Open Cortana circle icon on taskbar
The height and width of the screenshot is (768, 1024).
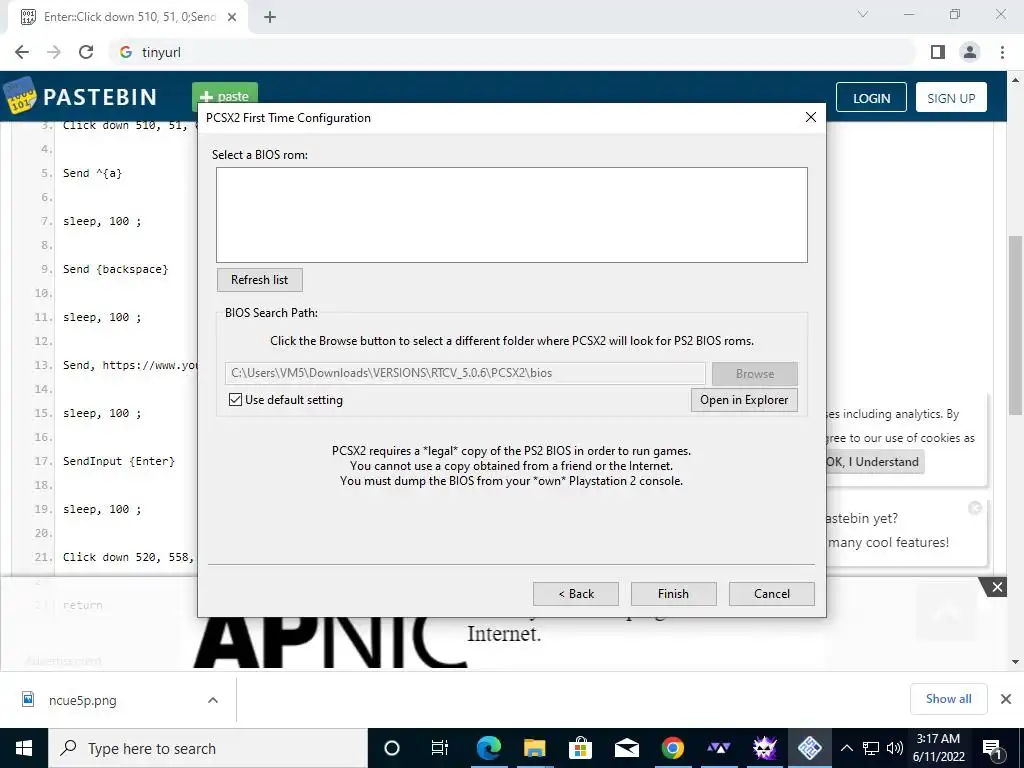tap(391, 748)
